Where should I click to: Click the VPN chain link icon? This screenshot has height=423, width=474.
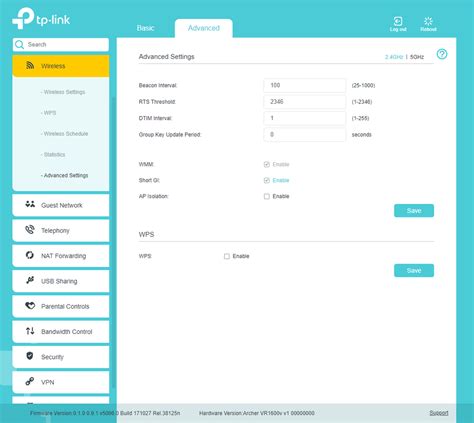click(30, 381)
